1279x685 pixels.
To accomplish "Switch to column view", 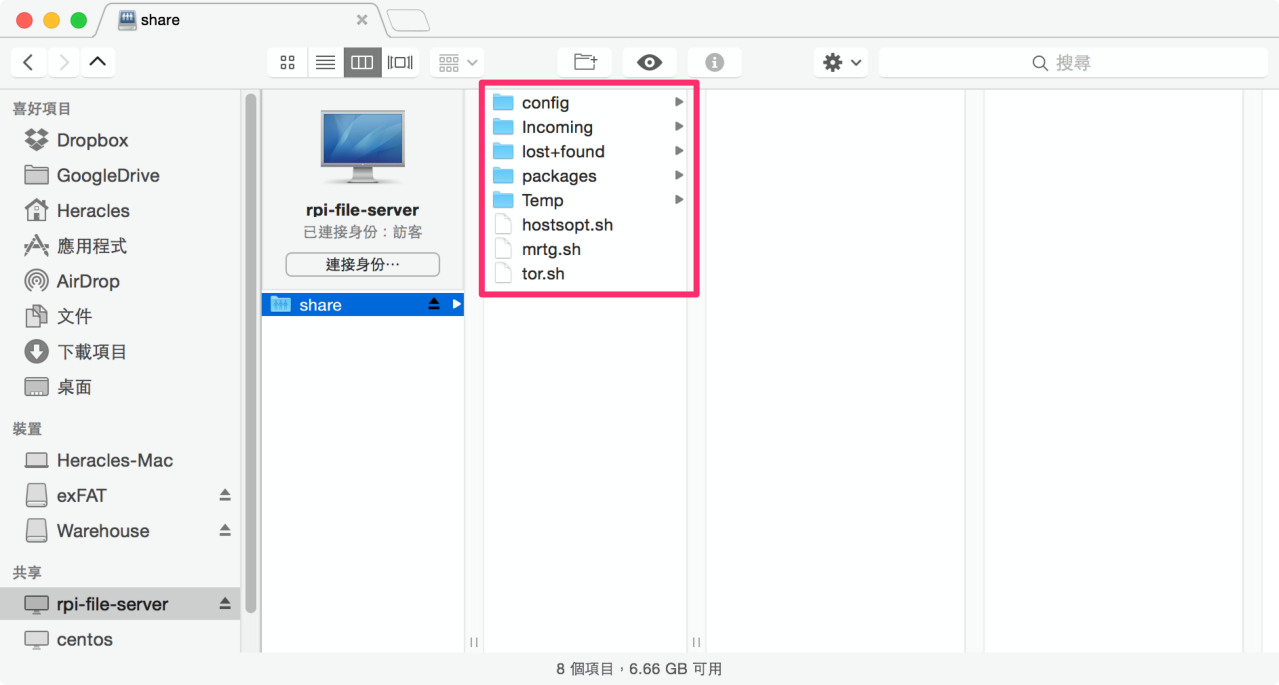I will pos(362,62).
